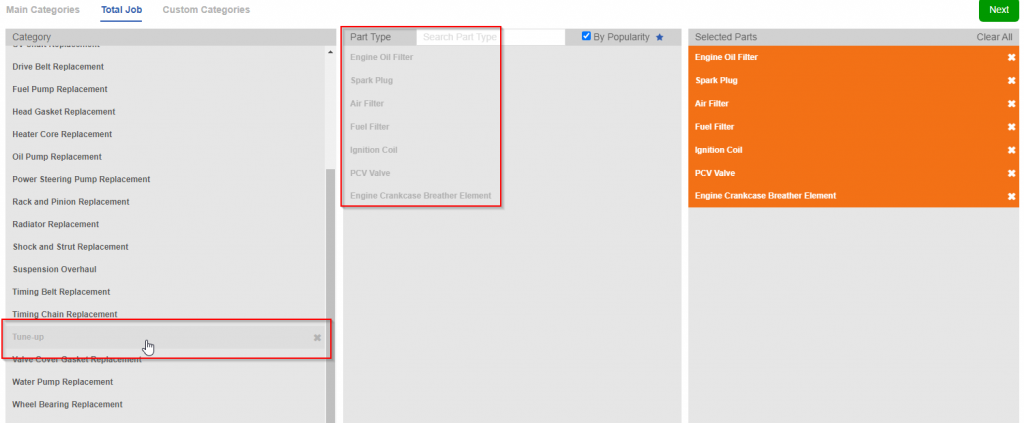The width and height of the screenshot is (1024, 423).
Task: Remove Ignition Coil with the X icon
Action: tap(1011, 150)
